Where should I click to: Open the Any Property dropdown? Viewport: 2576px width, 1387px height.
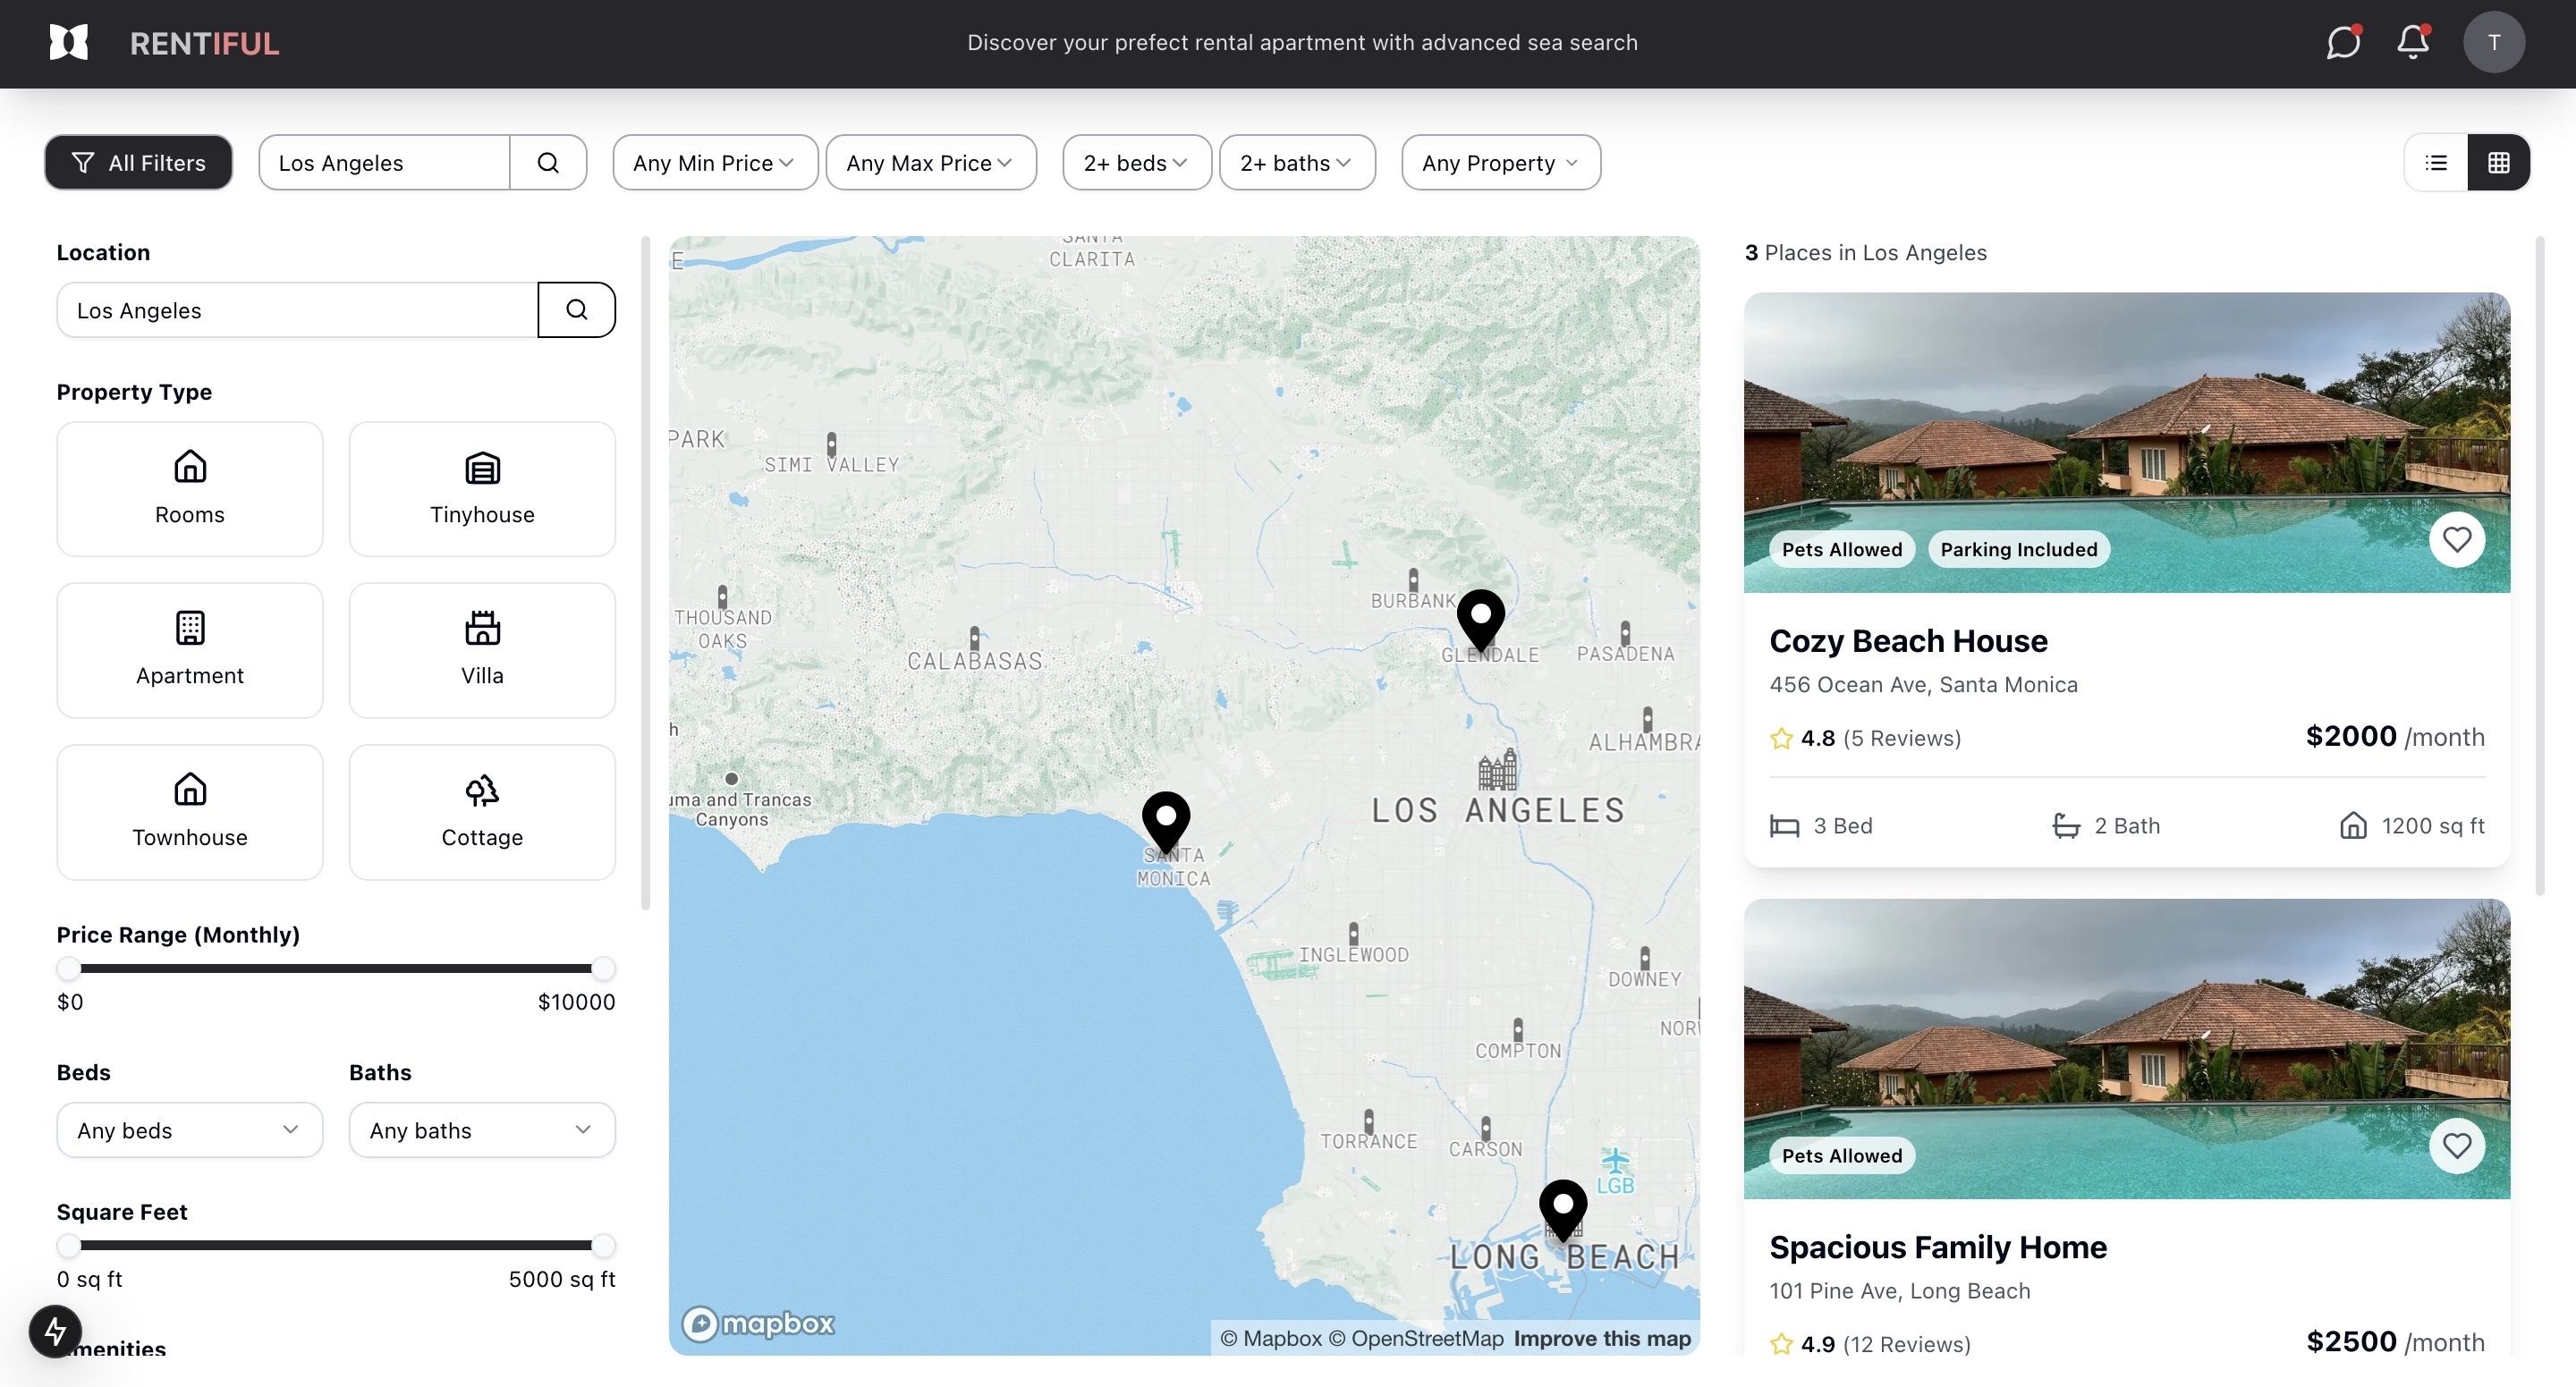coord(1501,162)
